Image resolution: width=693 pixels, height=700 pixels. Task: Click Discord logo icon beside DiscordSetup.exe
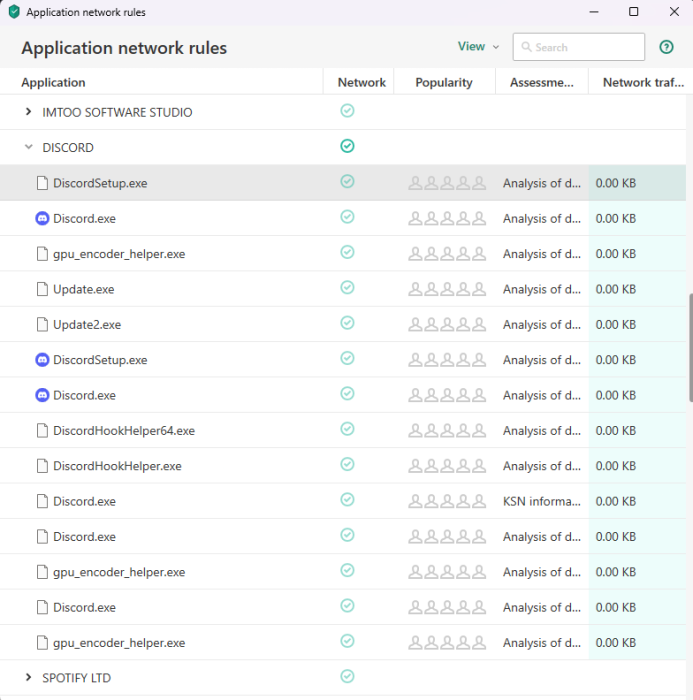[42, 360]
